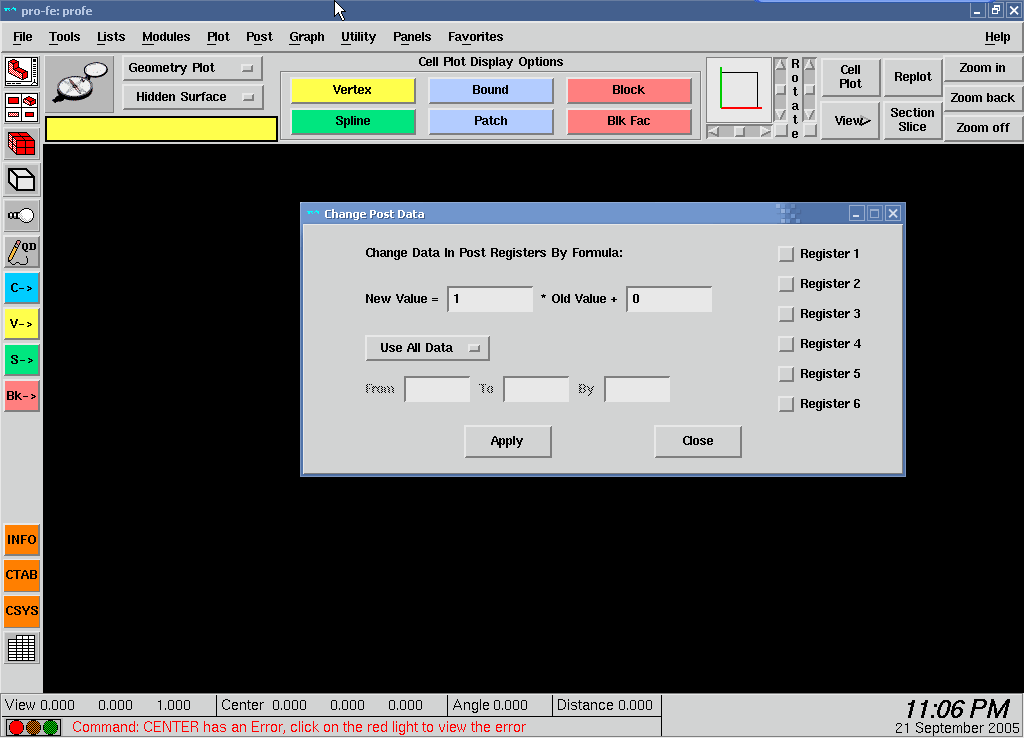Image resolution: width=1024 pixels, height=738 pixels.
Task: Open the orange CTAB panel button
Action: [x=22, y=575]
